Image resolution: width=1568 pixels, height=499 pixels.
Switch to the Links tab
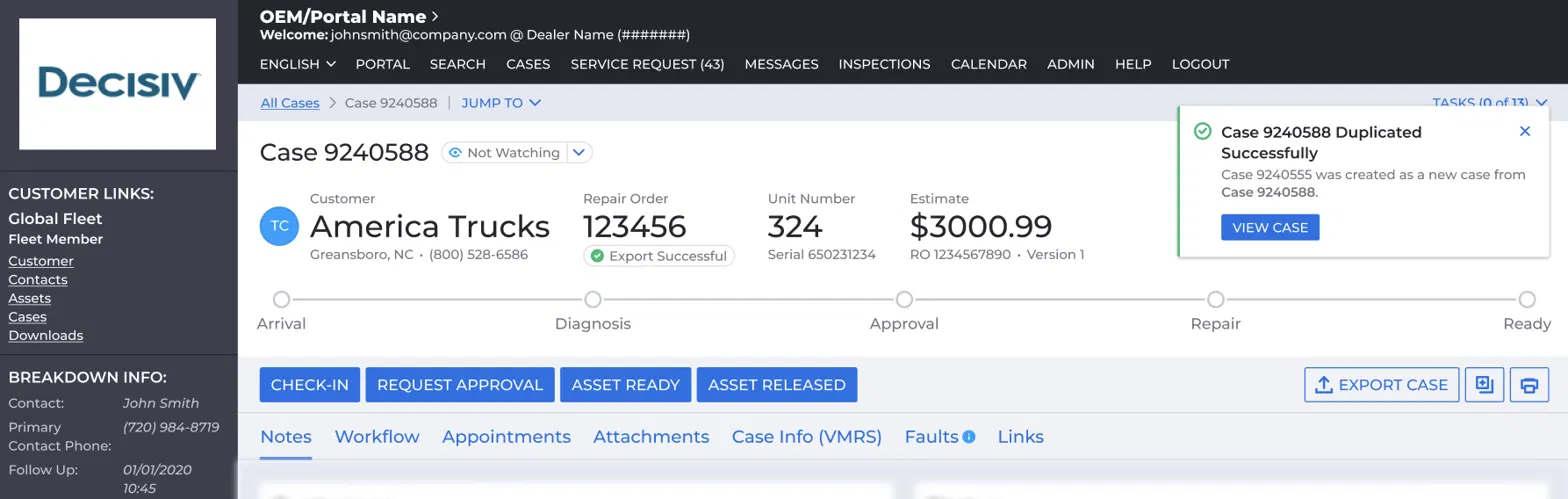pos(1021,437)
